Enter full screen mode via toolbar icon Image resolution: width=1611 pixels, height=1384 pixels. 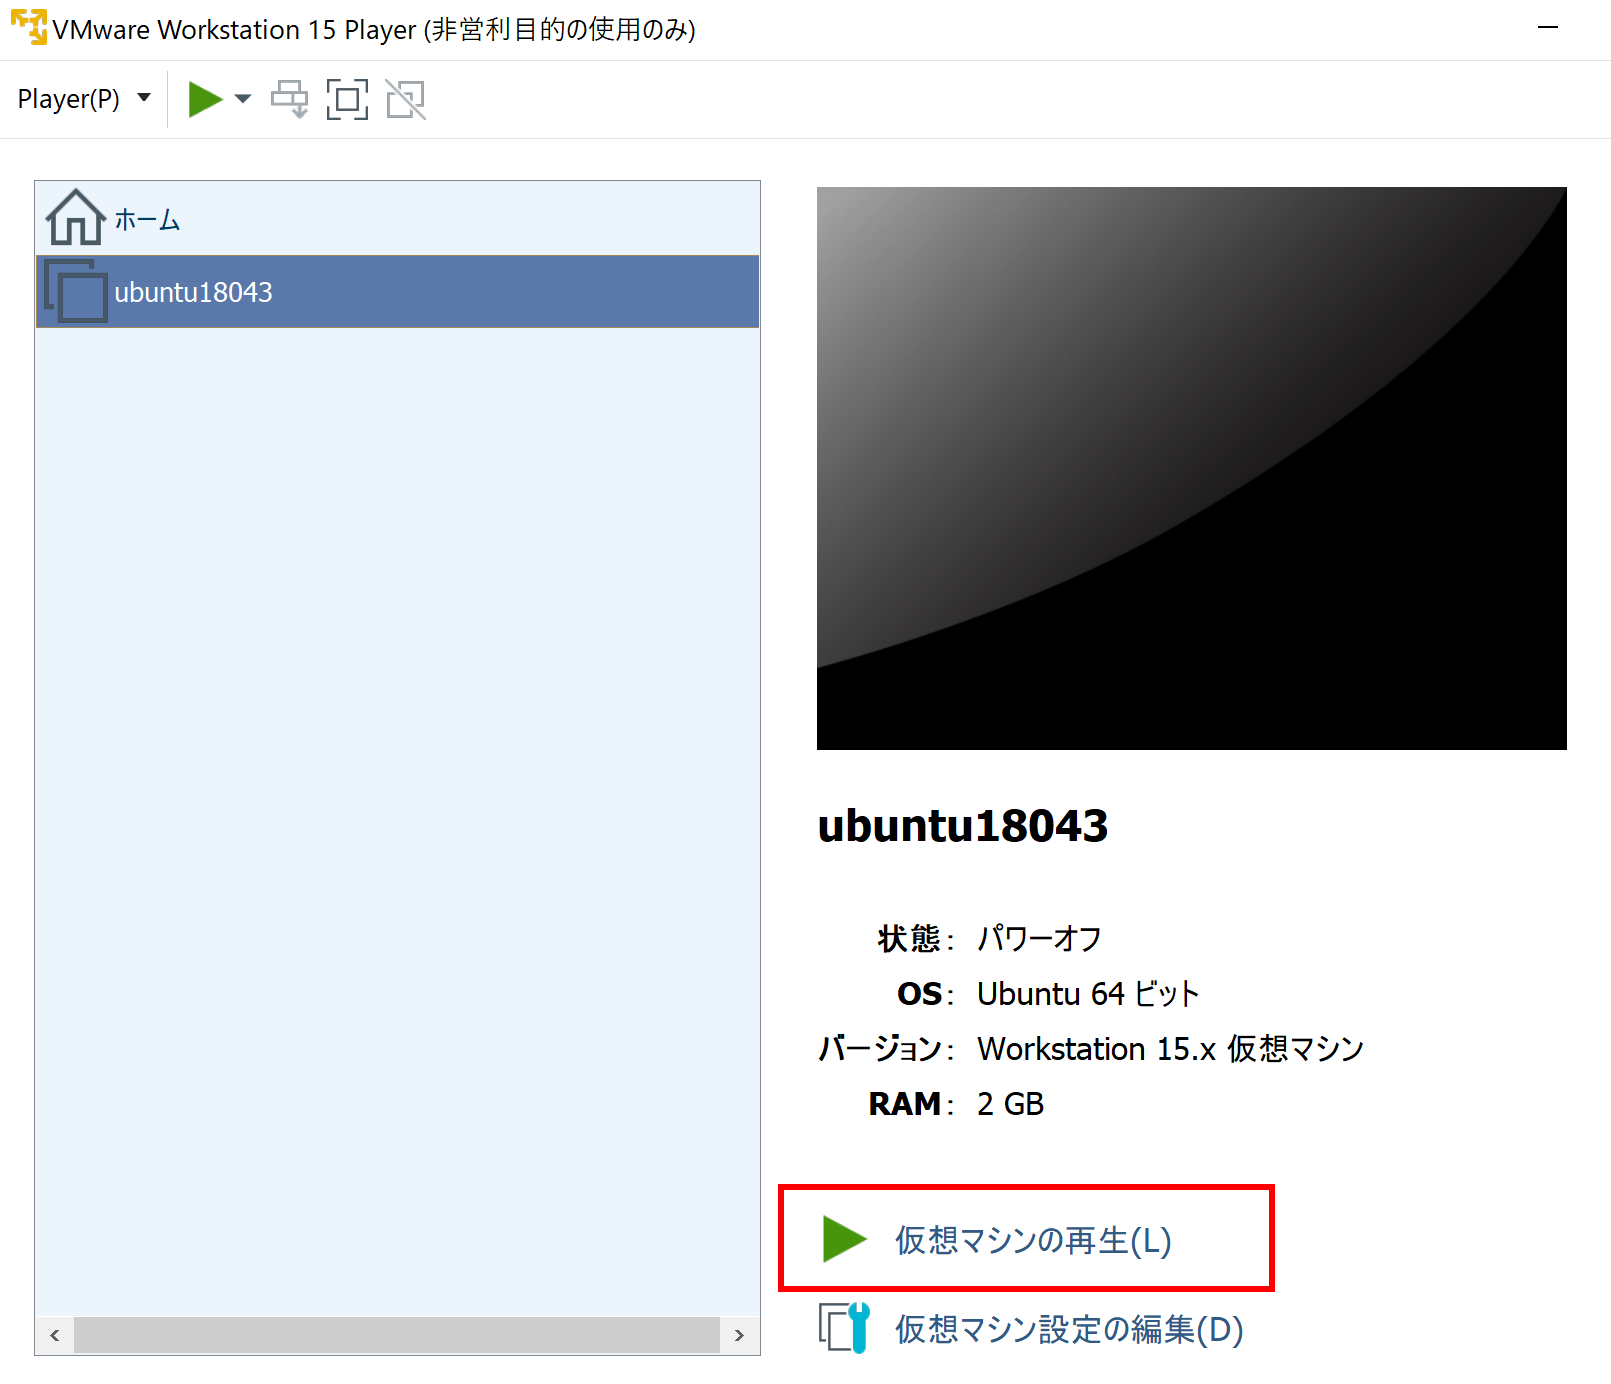(x=347, y=99)
